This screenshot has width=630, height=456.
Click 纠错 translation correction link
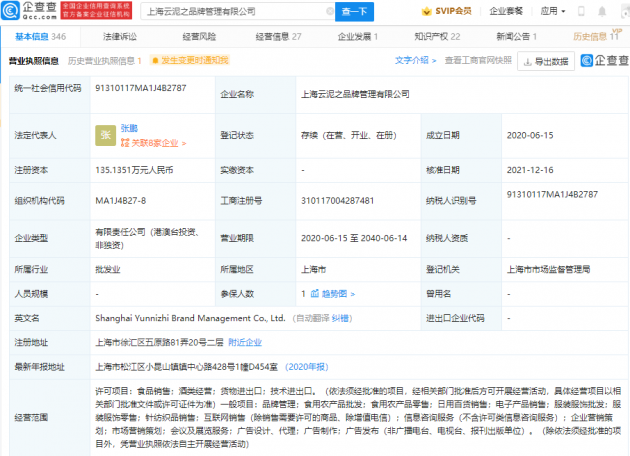pyautogui.click(x=340, y=318)
